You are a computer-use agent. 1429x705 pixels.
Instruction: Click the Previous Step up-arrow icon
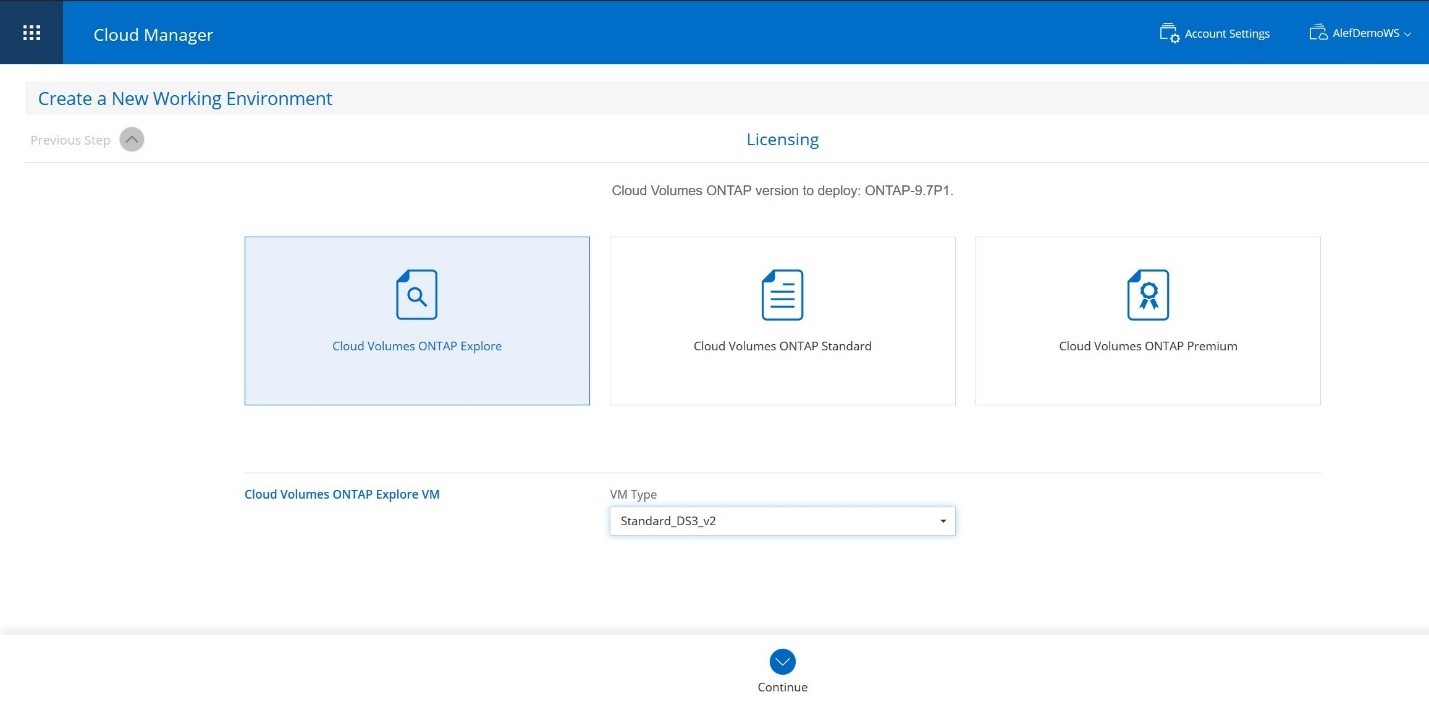click(132, 140)
